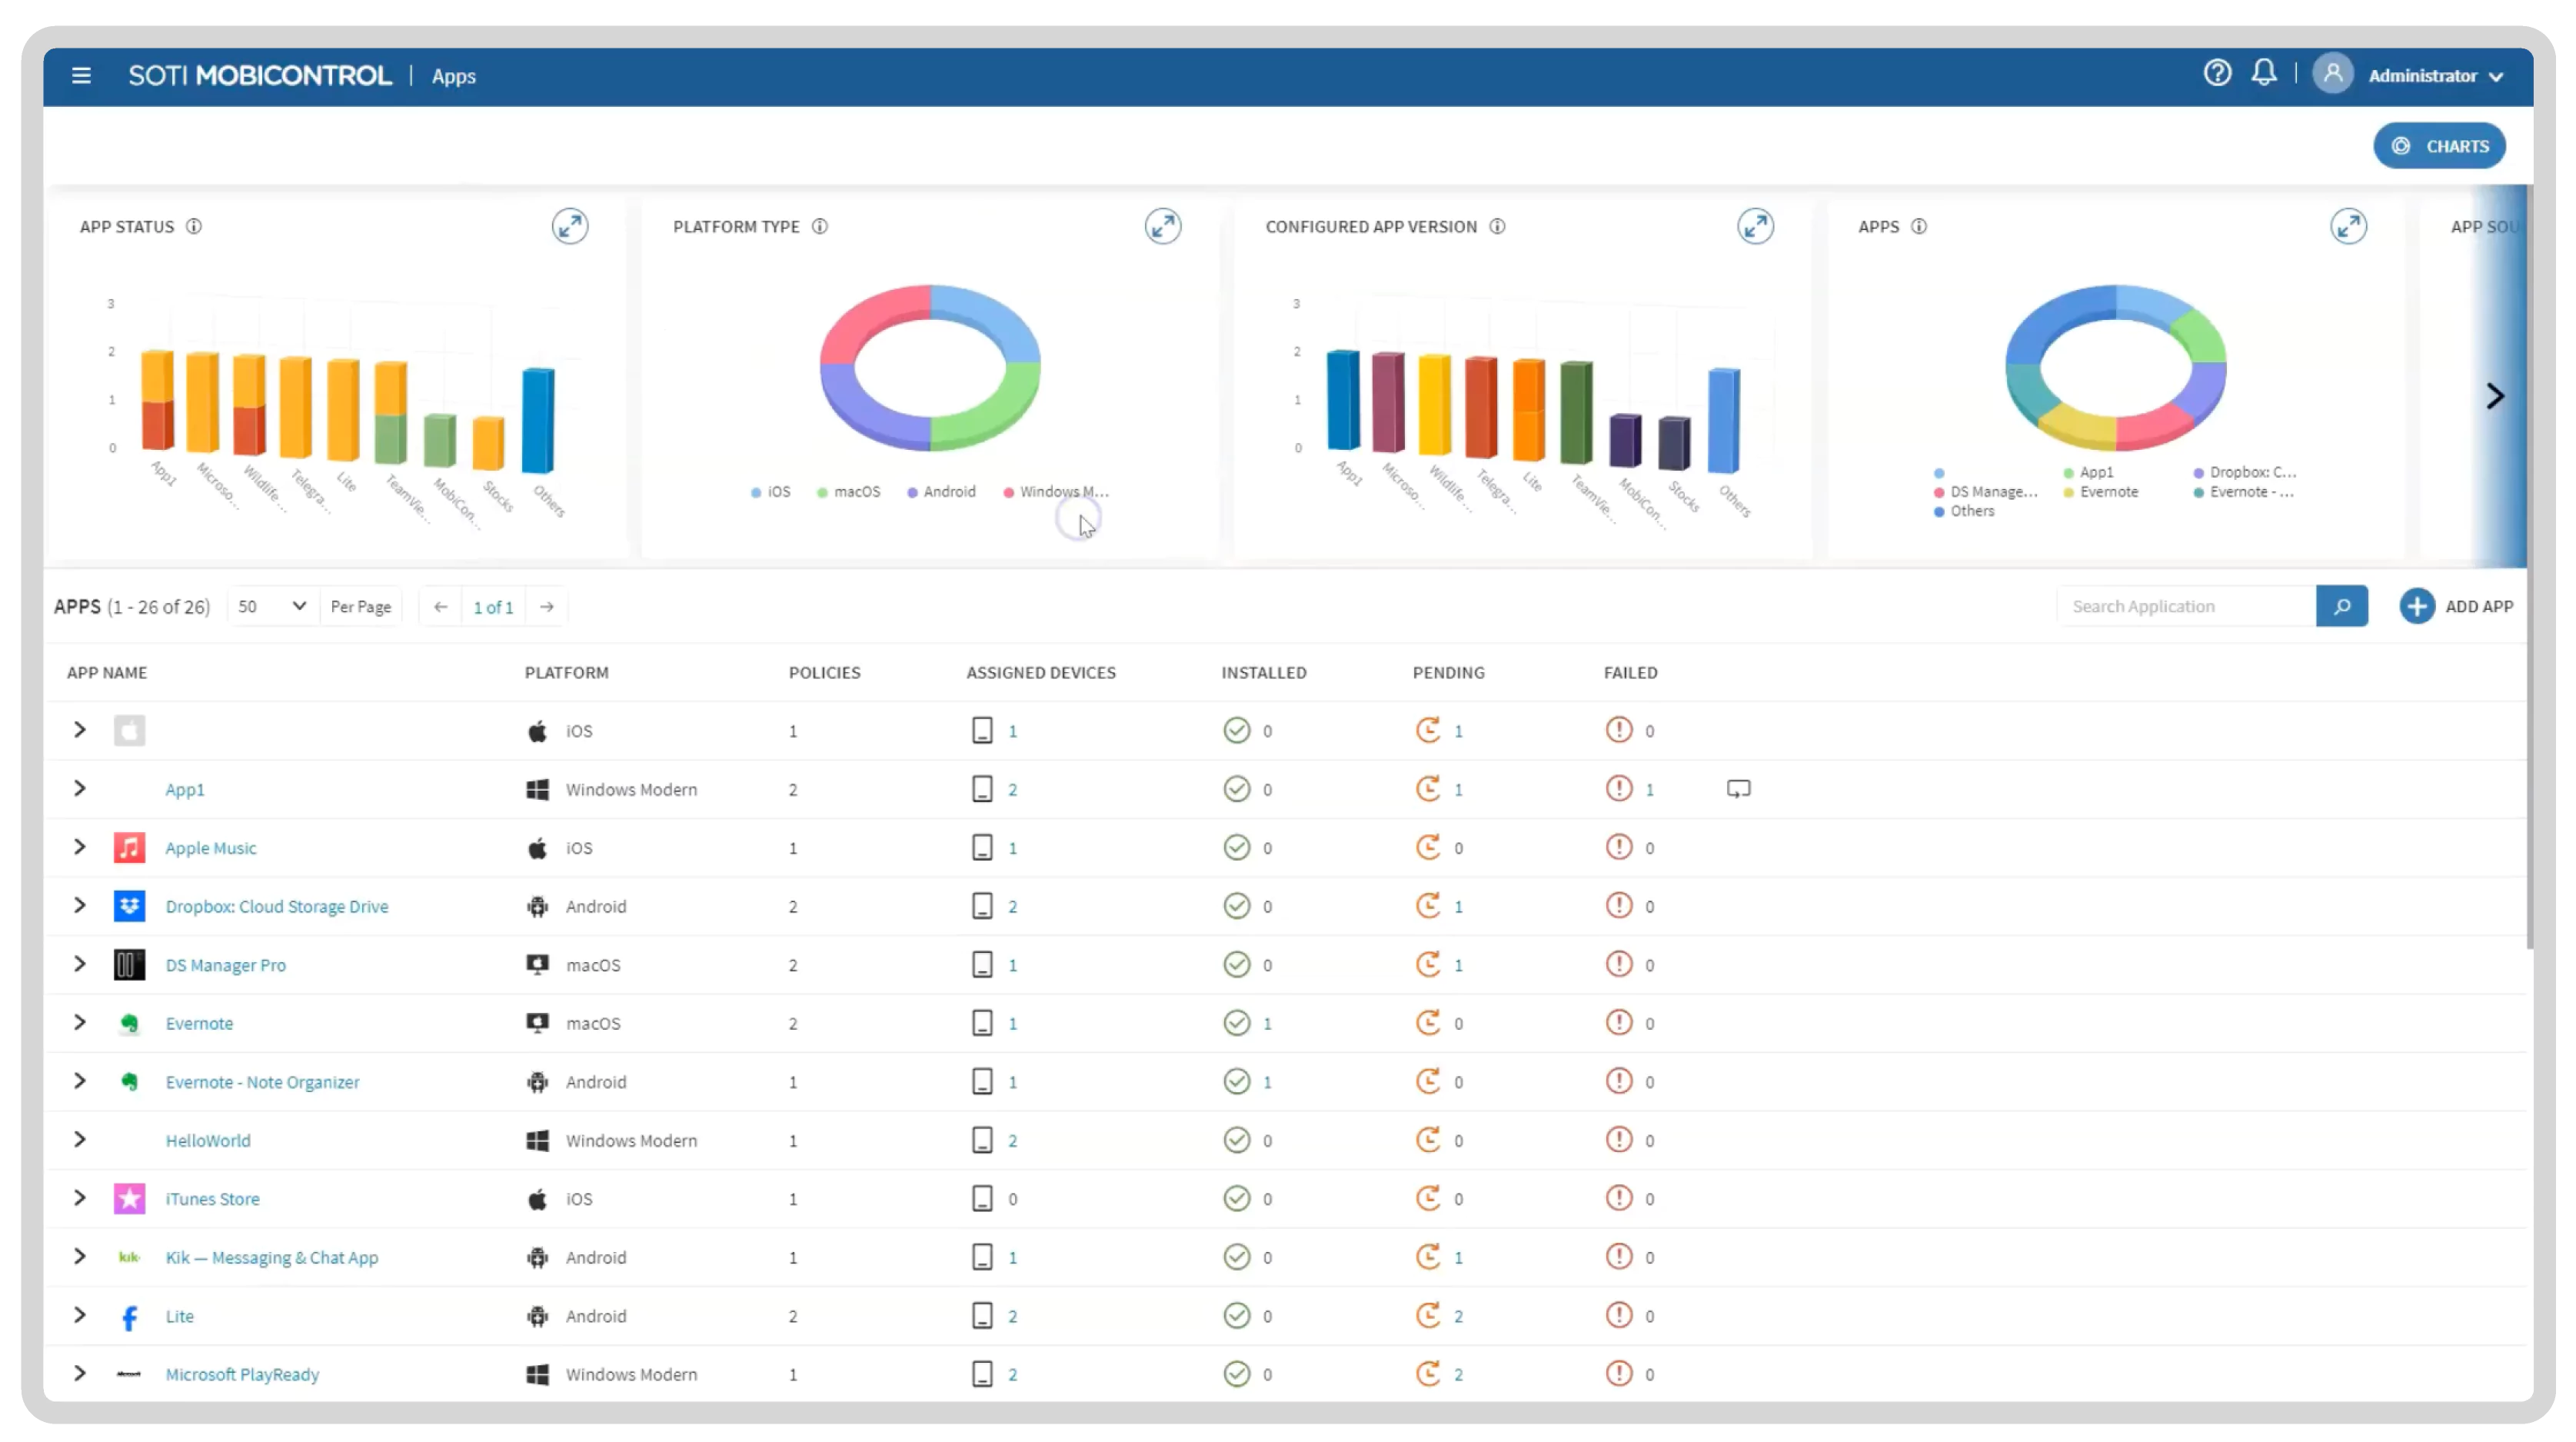Click the CHARTS button
Image resolution: width=2576 pixels, height=1442 pixels.
[x=2438, y=146]
